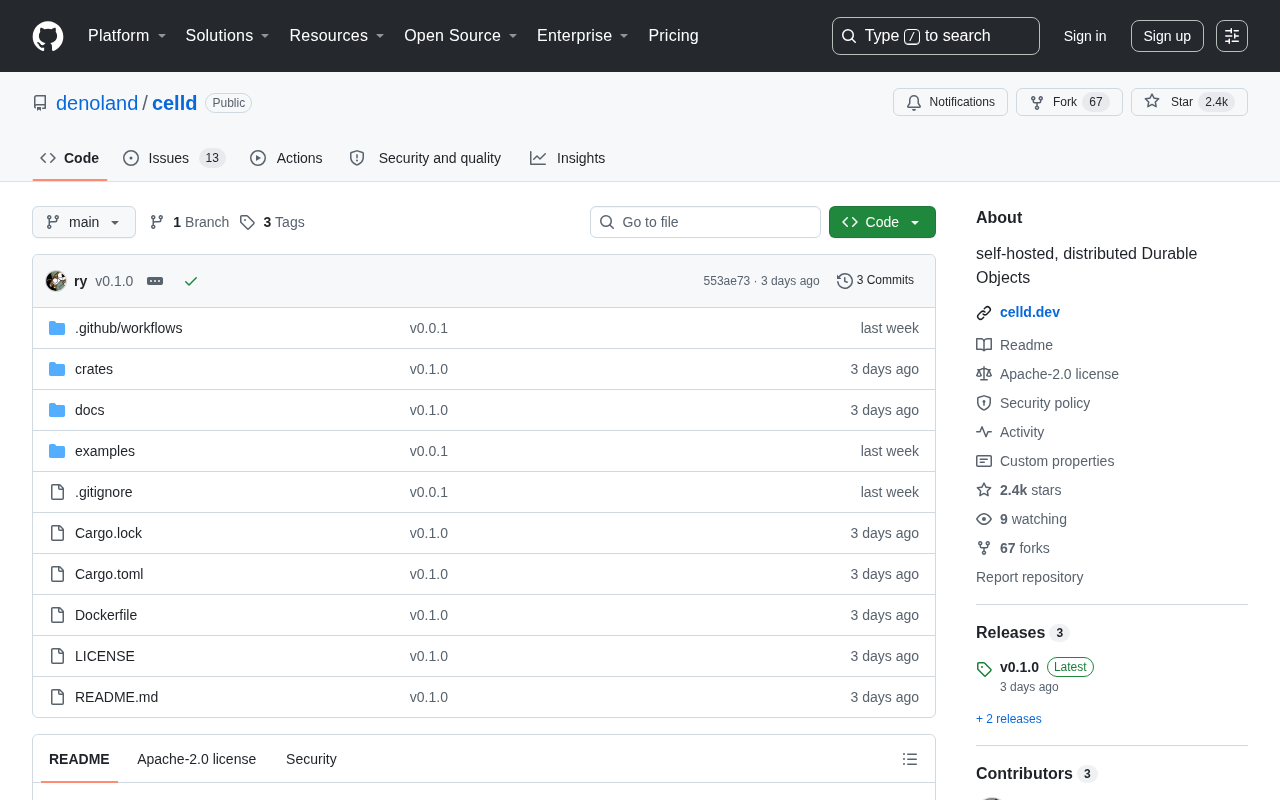View the green check status of latest commit

pyautogui.click(x=191, y=281)
